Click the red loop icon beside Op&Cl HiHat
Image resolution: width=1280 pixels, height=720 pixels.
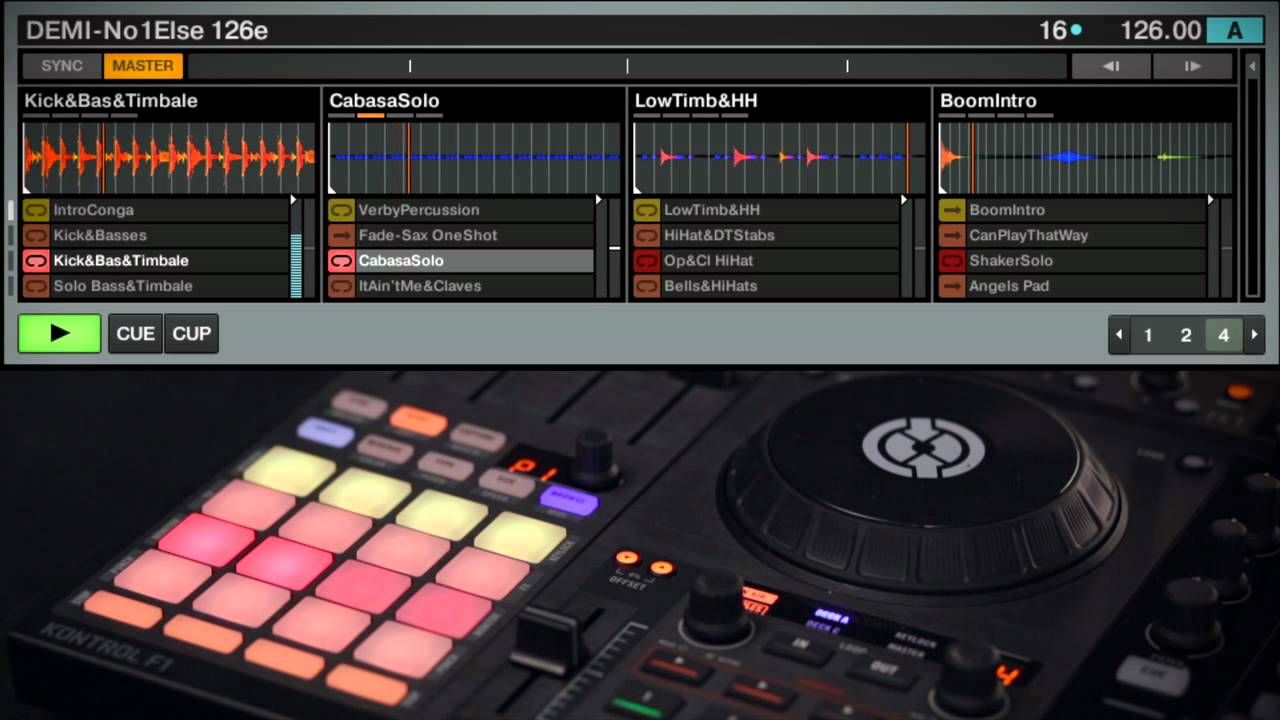pos(647,260)
